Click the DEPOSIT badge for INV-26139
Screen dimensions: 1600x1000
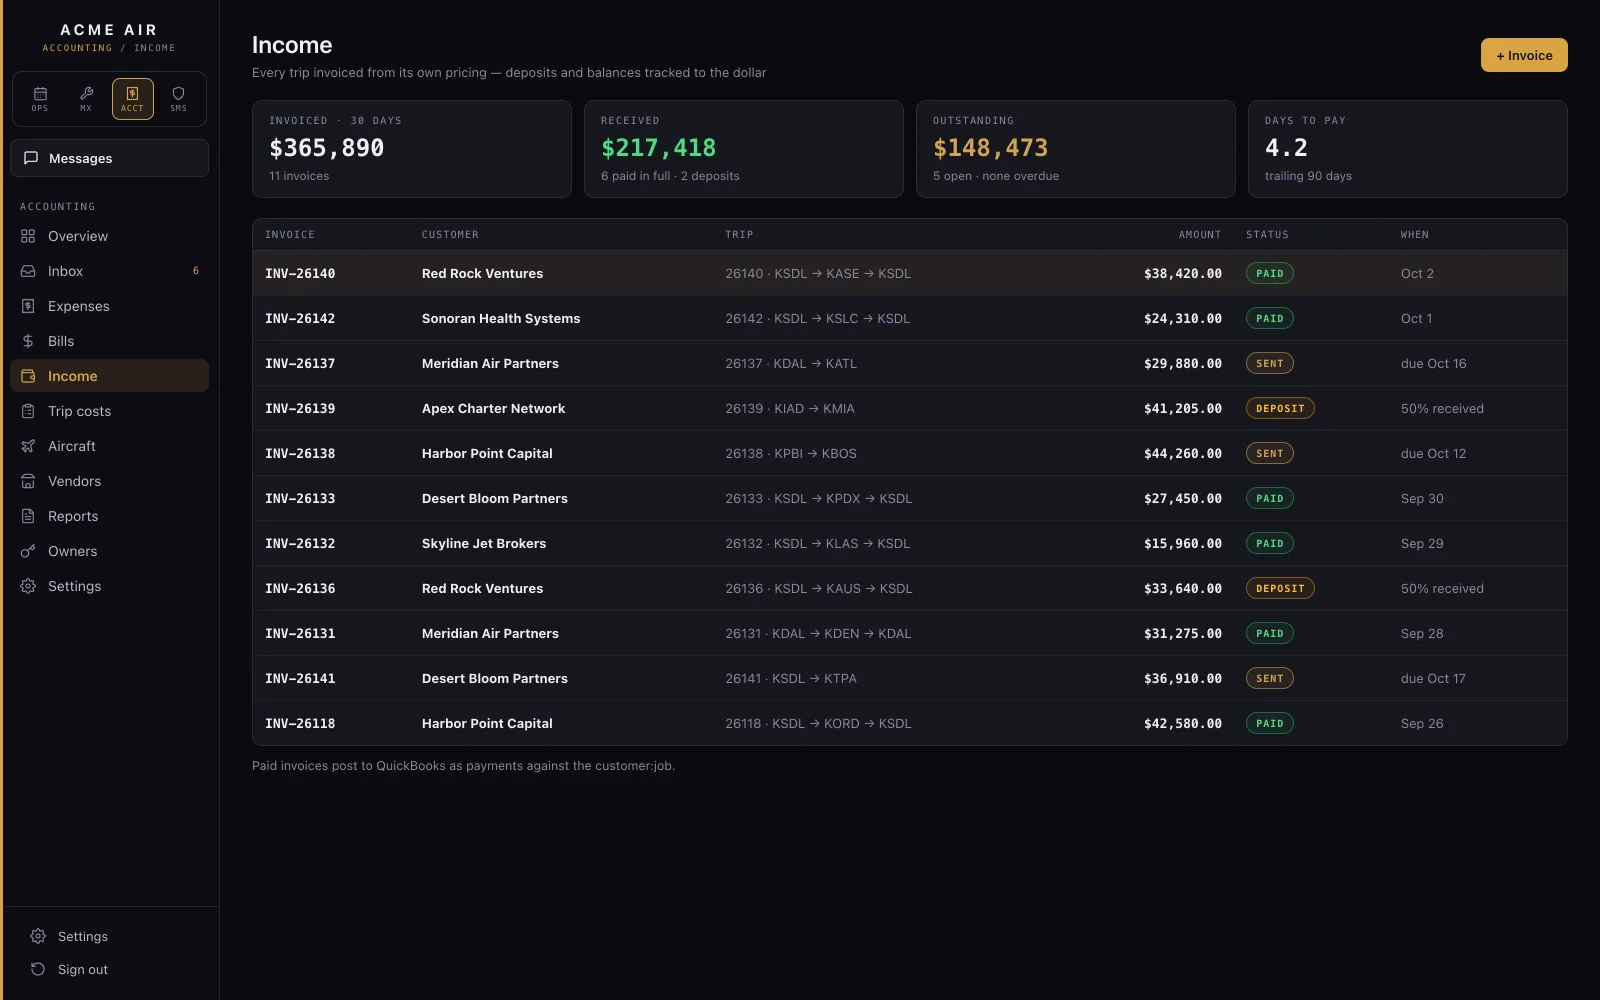pyautogui.click(x=1280, y=408)
